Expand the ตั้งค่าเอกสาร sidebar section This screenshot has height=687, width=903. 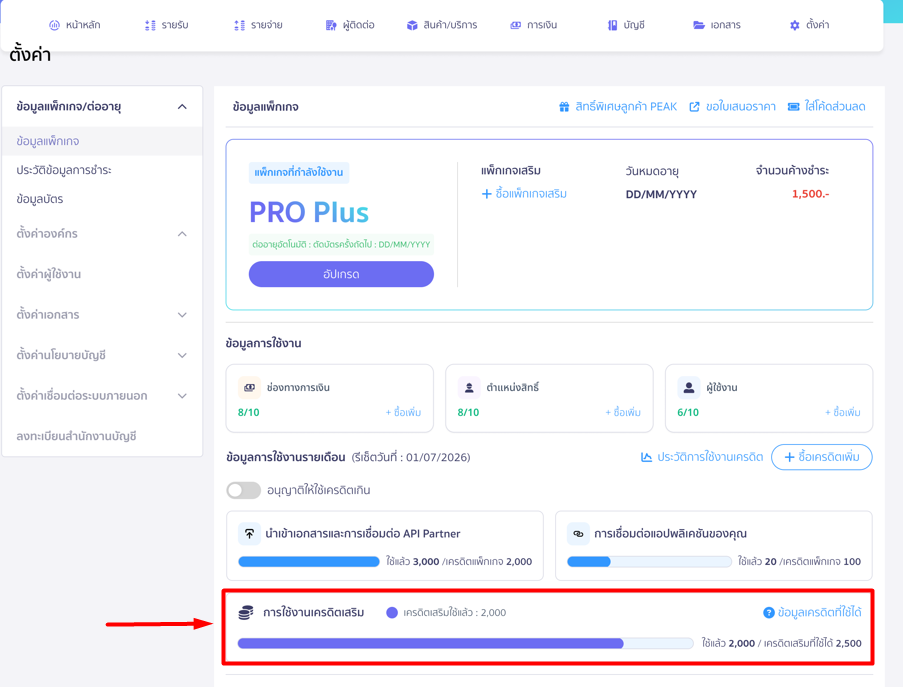click(182, 315)
